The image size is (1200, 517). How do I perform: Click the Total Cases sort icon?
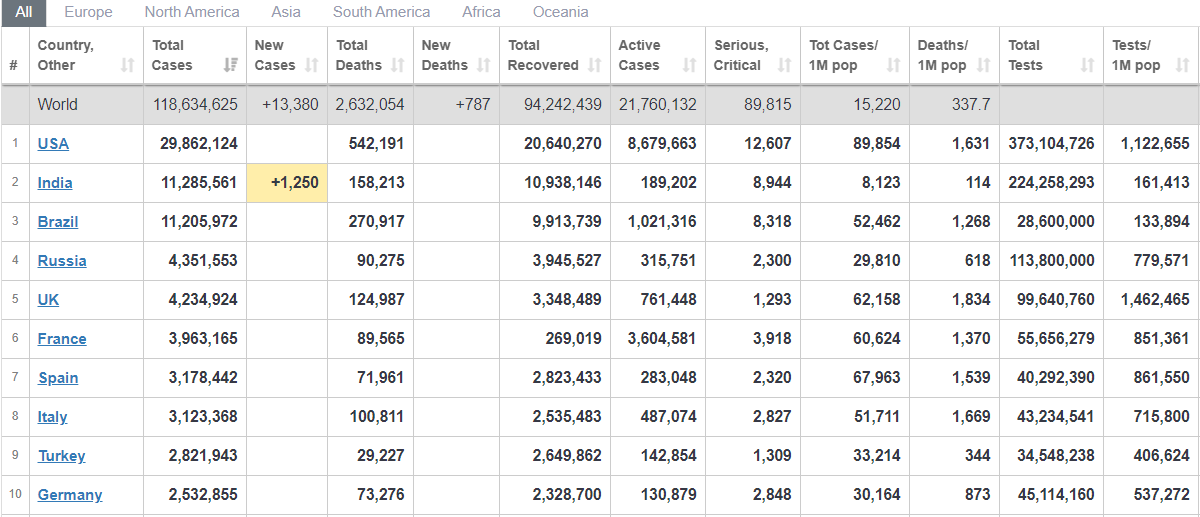(231, 65)
